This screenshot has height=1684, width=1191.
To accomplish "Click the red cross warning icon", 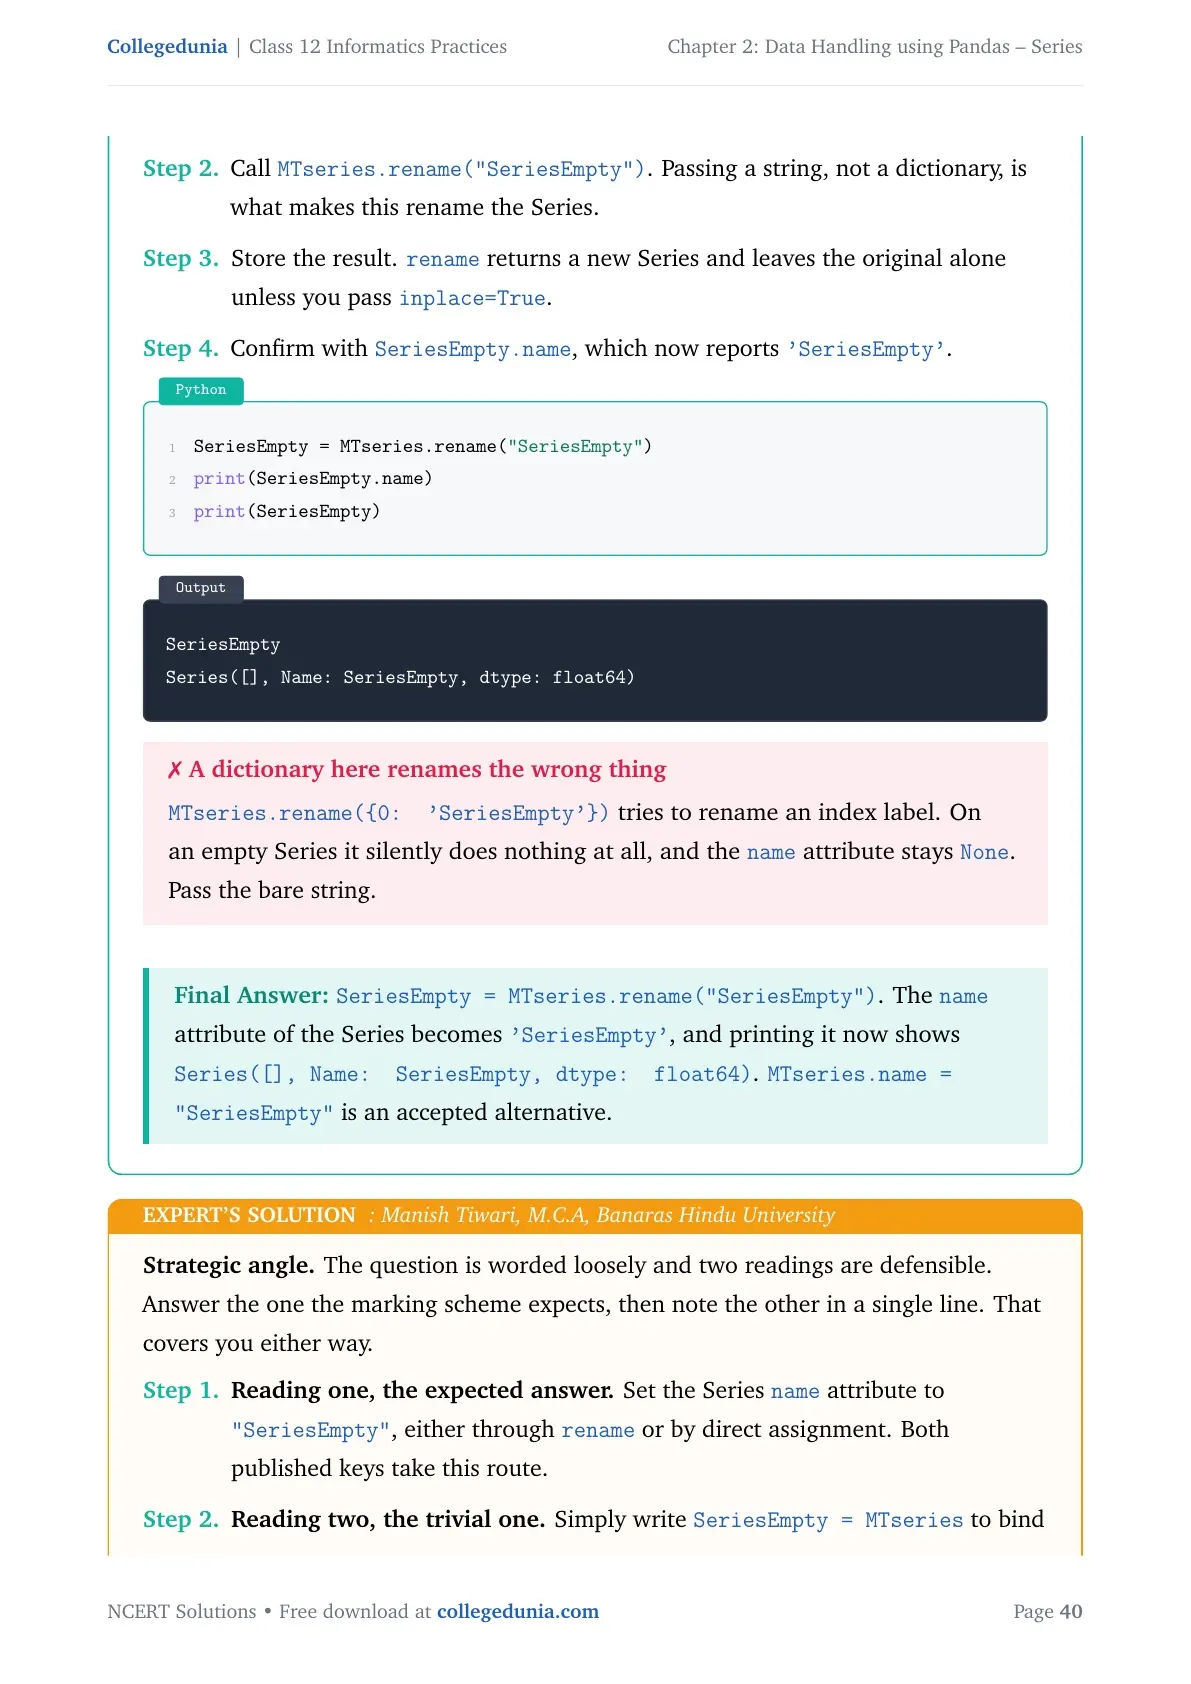I will pos(175,769).
